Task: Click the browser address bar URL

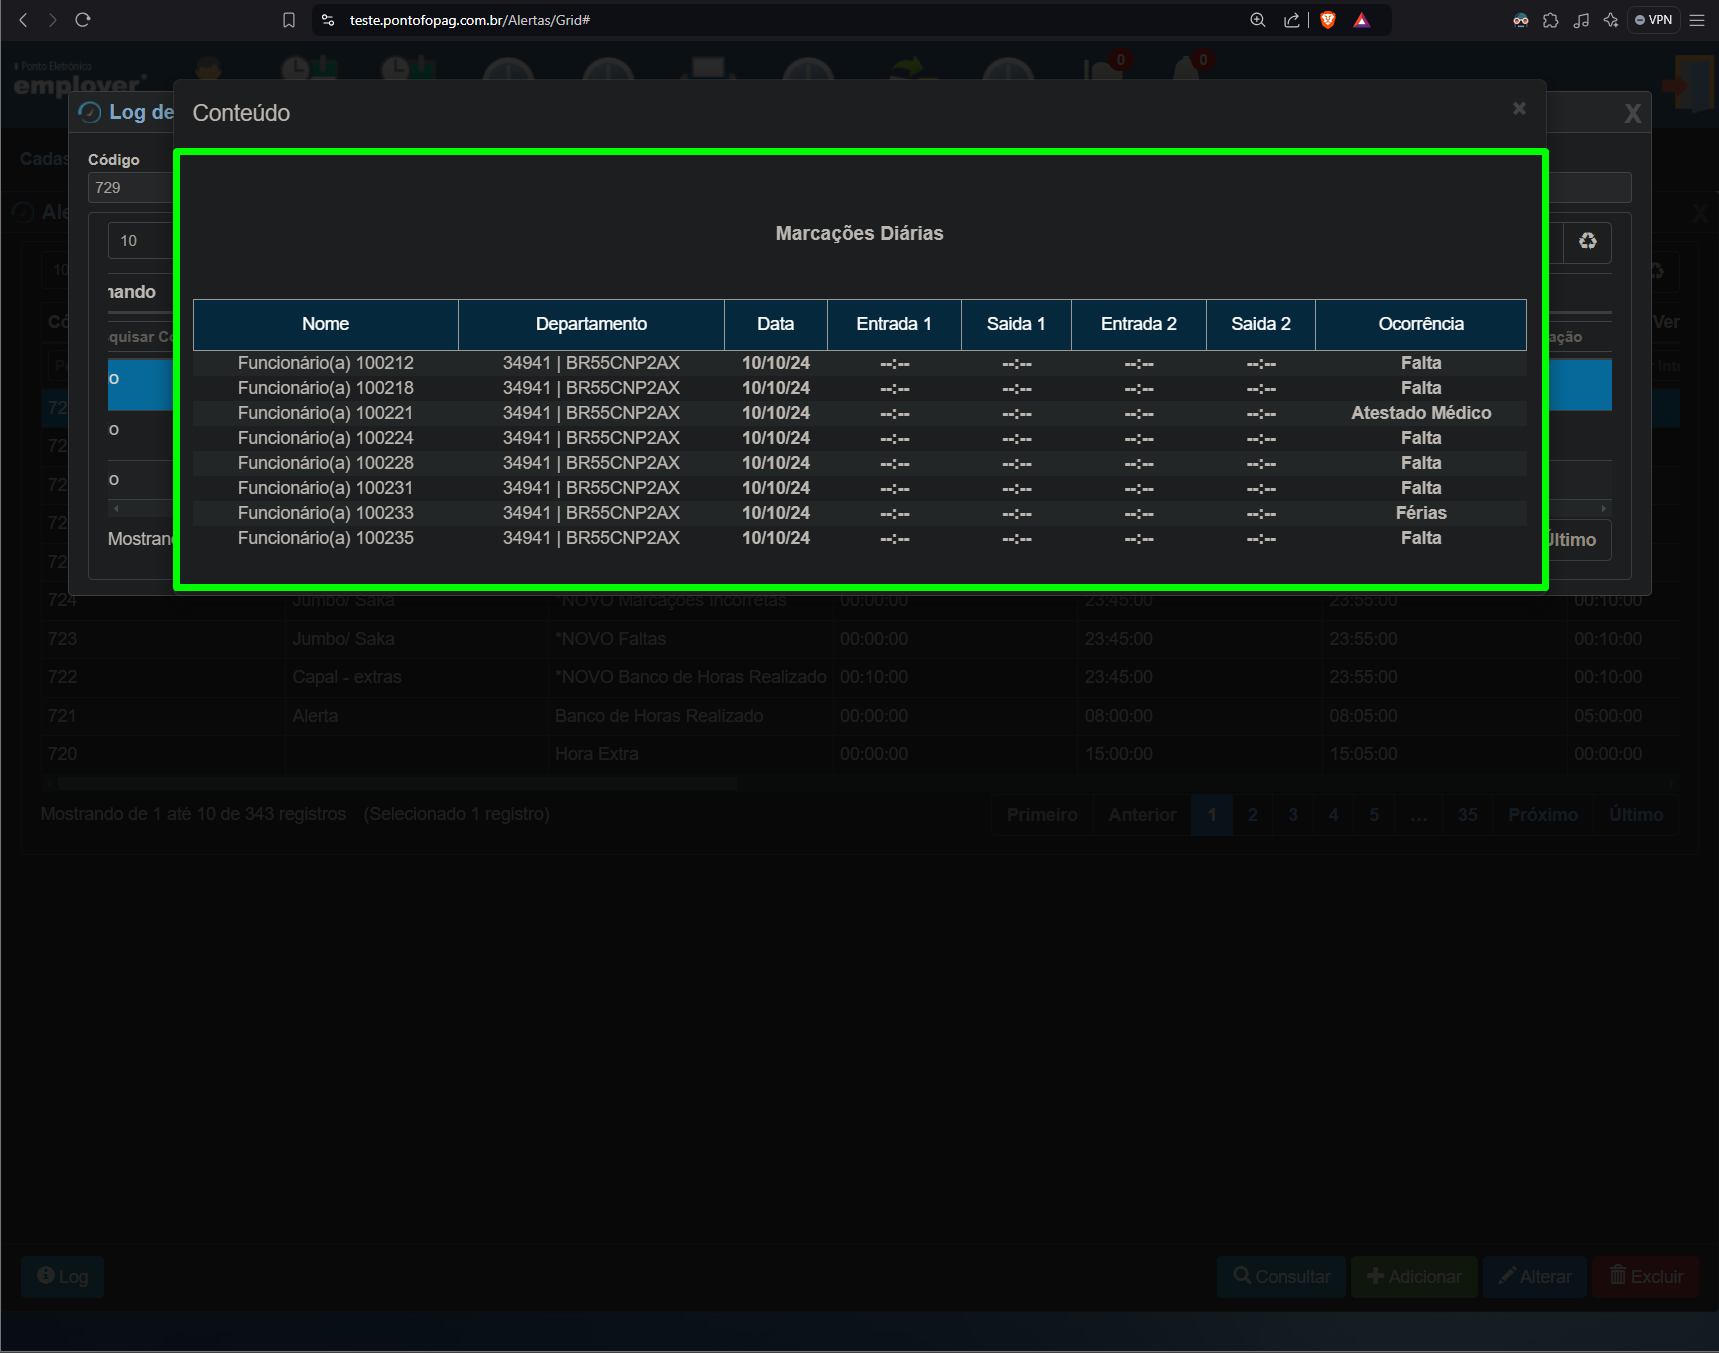Action: tap(470, 20)
